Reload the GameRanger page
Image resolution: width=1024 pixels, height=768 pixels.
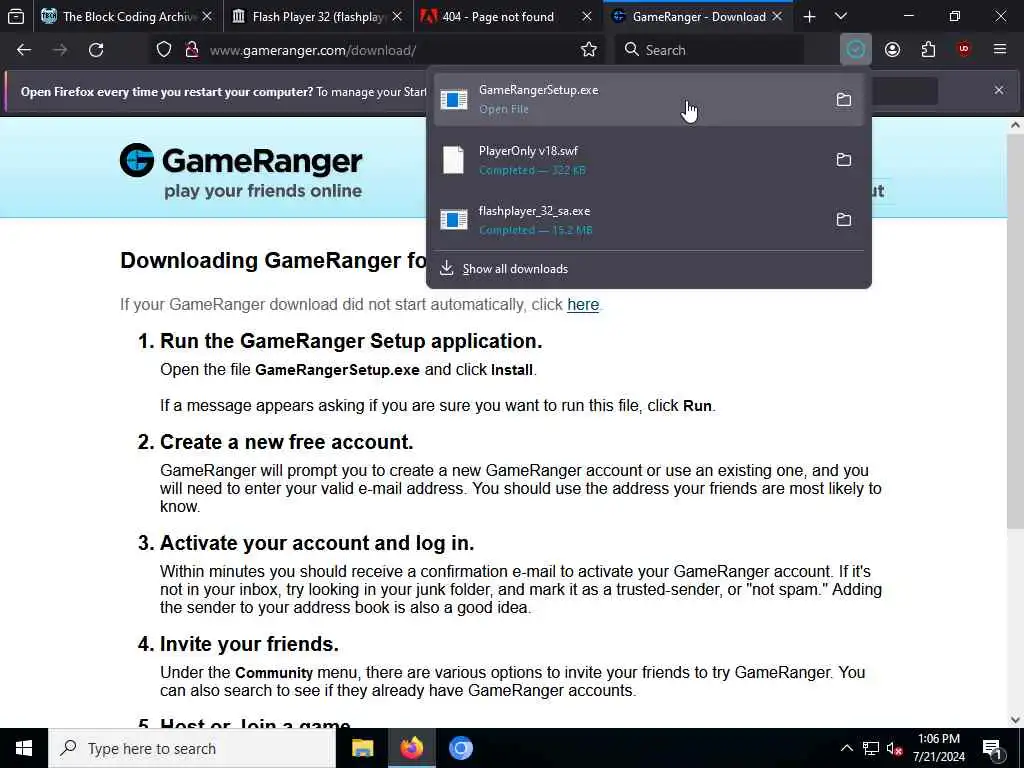coord(96,50)
